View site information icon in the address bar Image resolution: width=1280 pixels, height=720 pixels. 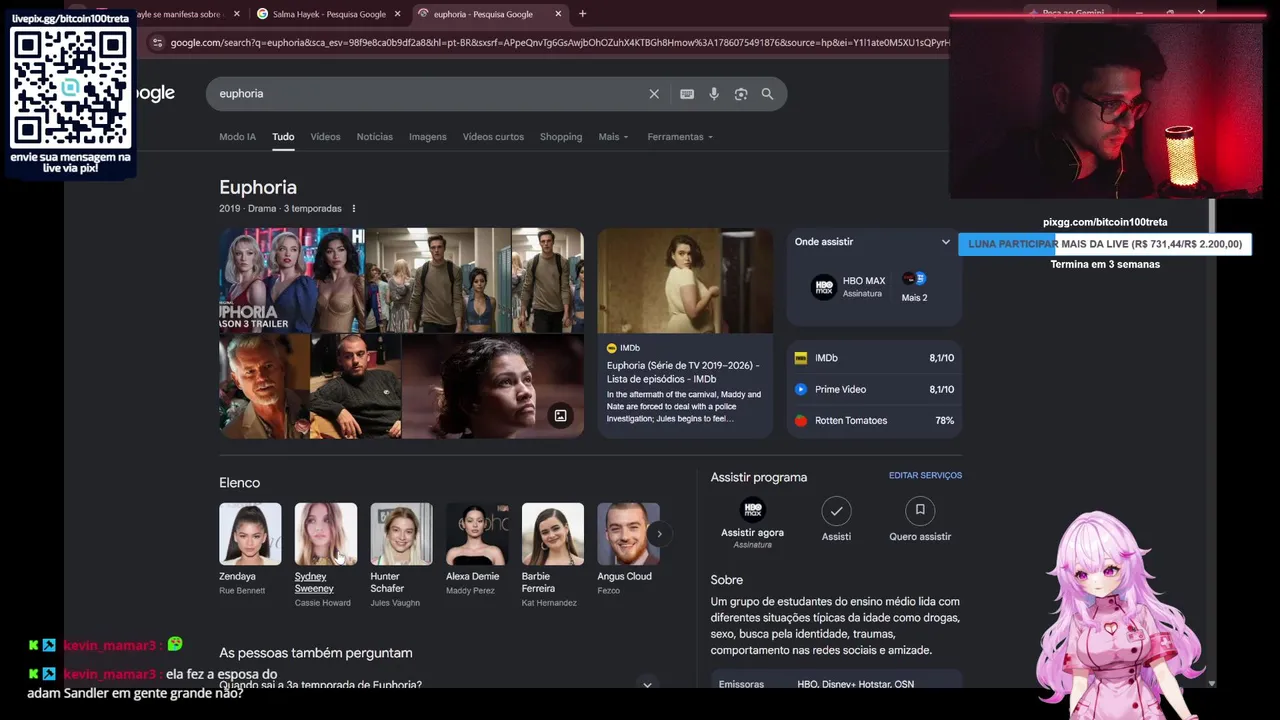point(157,43)
